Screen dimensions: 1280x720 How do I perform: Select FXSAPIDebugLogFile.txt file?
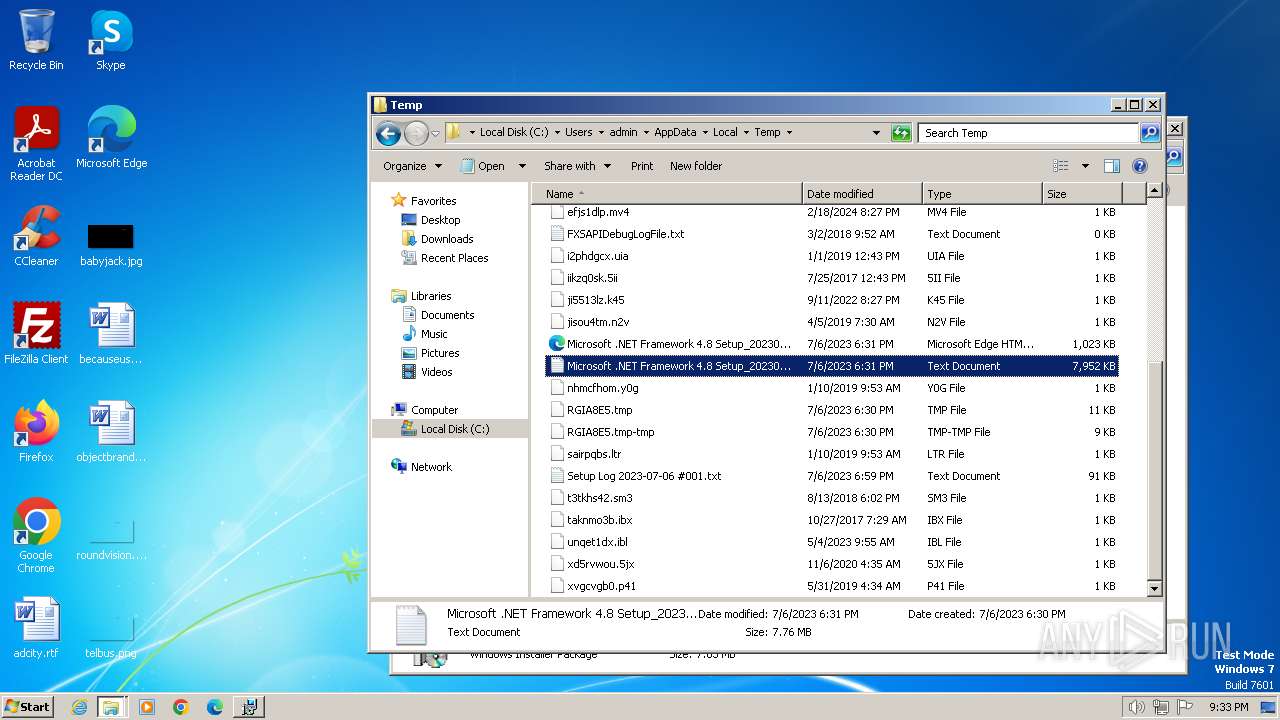[x=832, y=234]
